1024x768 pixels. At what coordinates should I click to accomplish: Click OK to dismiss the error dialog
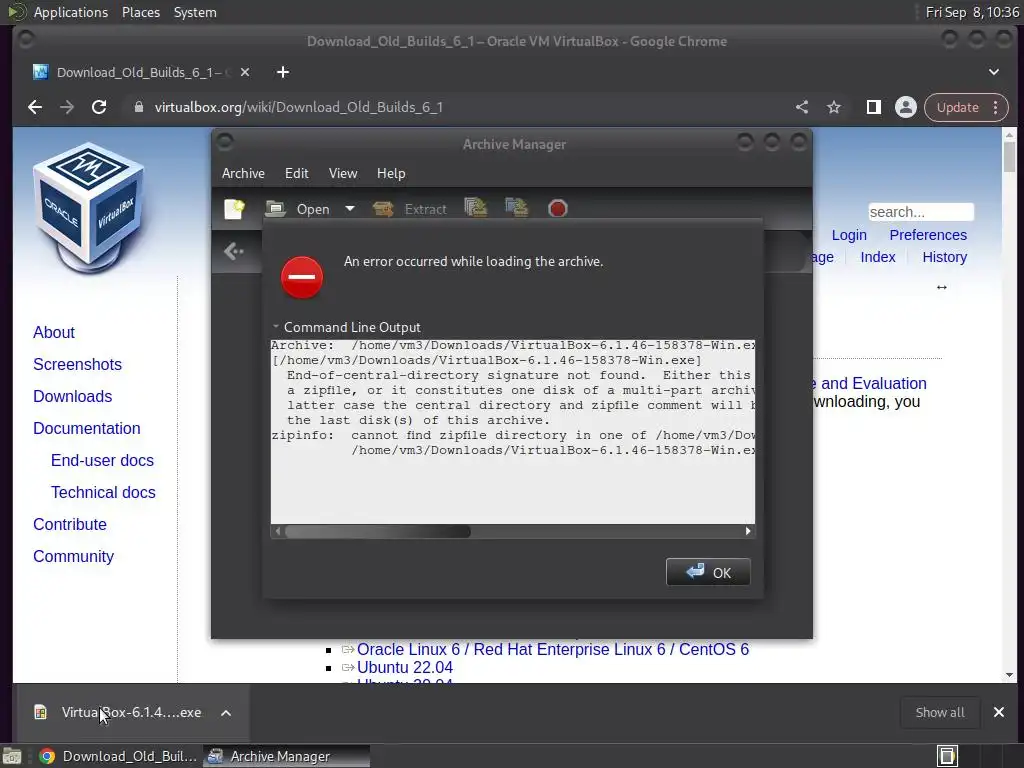point(708,572)
